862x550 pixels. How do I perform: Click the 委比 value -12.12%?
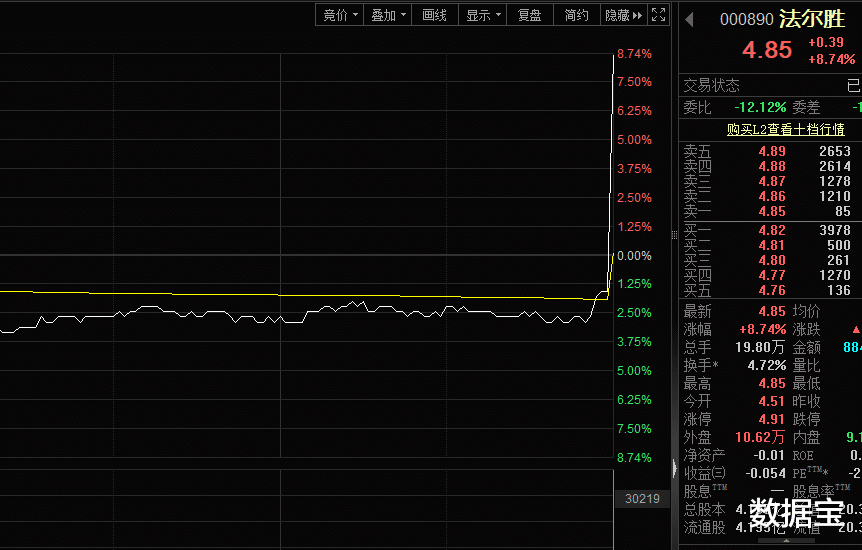760,107
